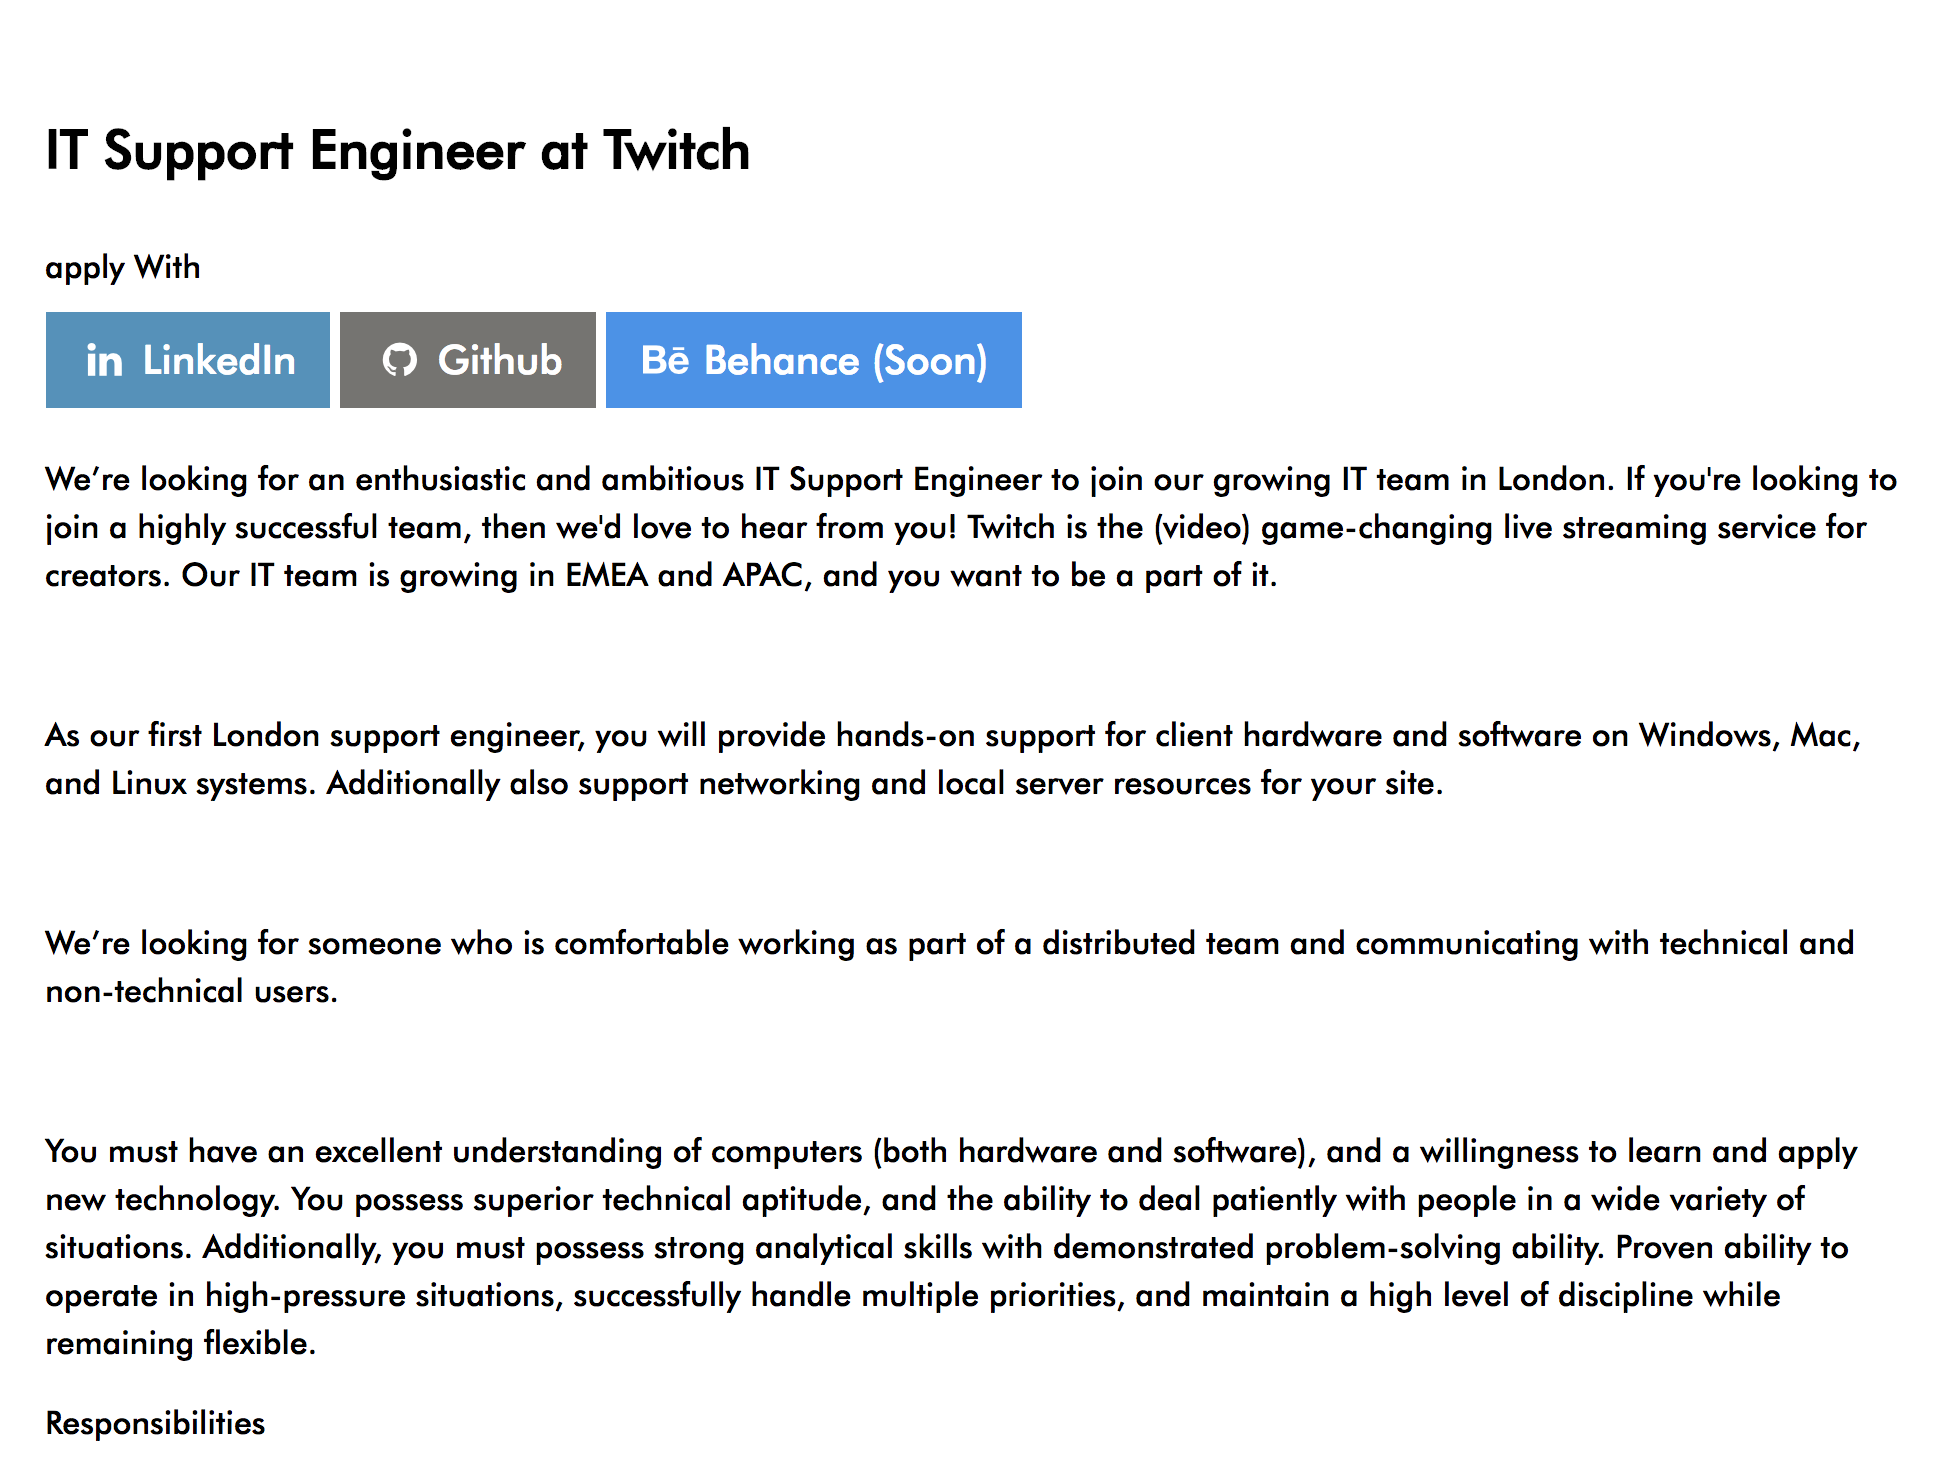Click the "remaining flexible." text
Viewport: 1960px width, 1470px height.
pos(181,1343)
